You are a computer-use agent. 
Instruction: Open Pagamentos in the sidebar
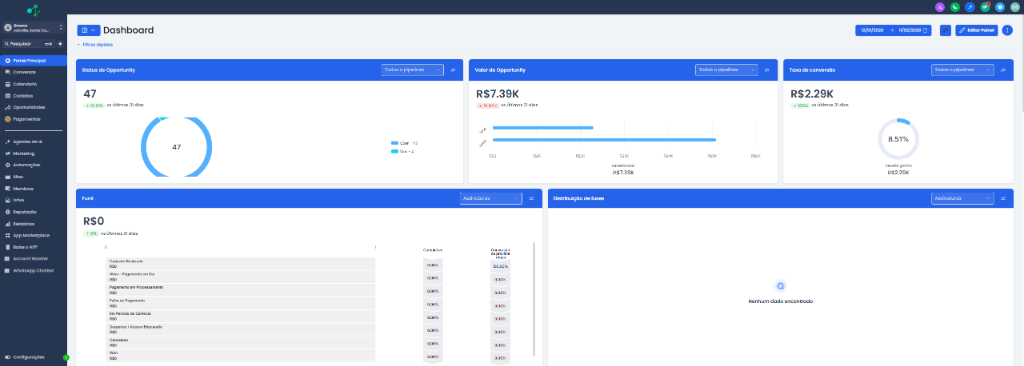tap(33, 119)
